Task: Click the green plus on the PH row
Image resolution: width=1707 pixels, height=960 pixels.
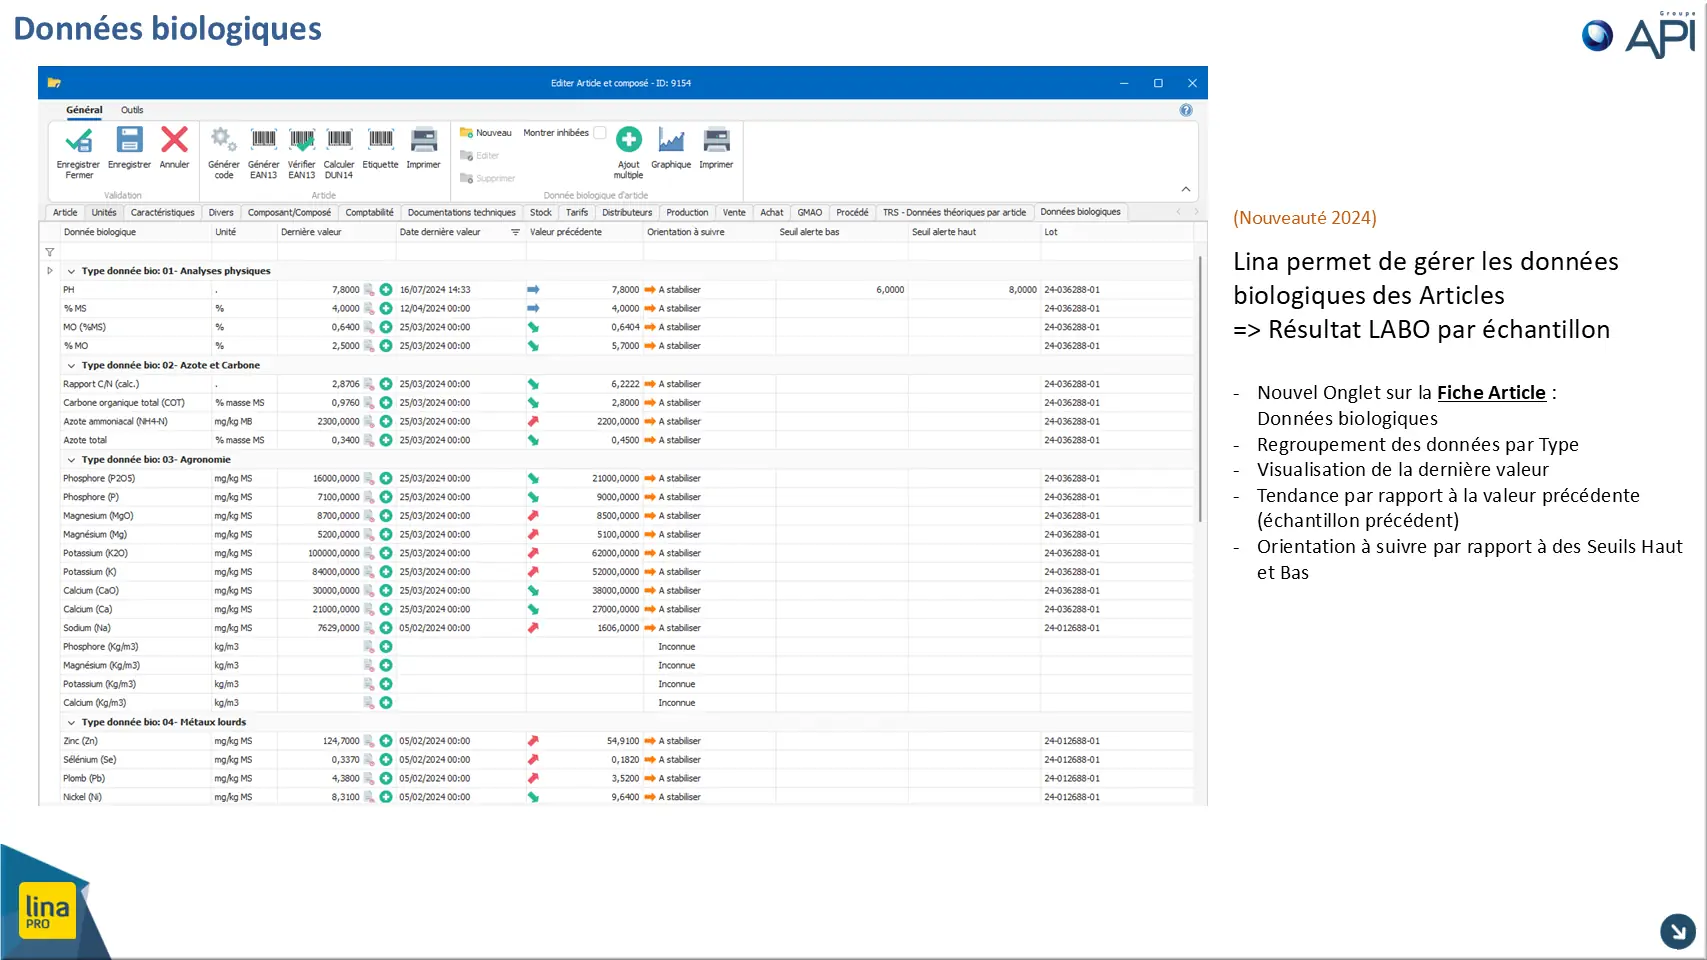Action: pyautogui.click(x=386, y=290)
